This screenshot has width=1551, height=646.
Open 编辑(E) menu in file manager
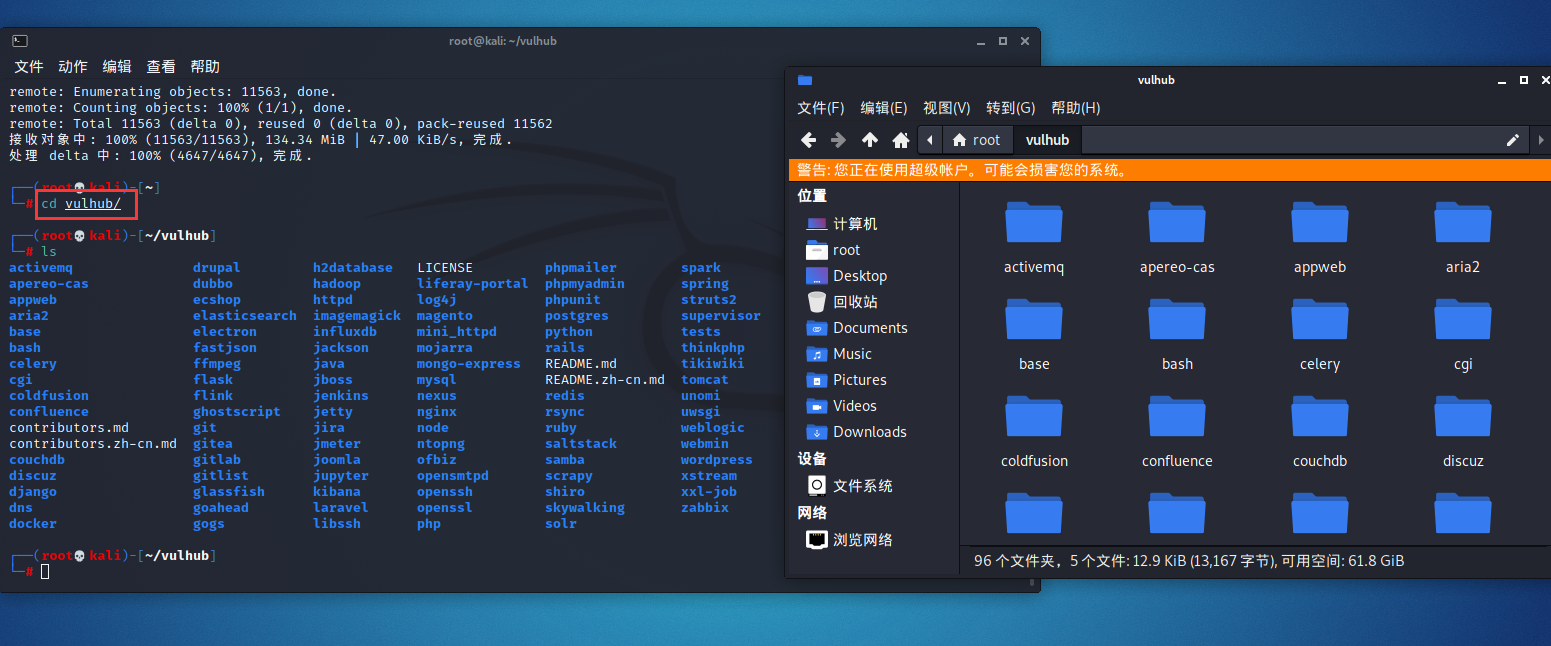tap(884, 108)
